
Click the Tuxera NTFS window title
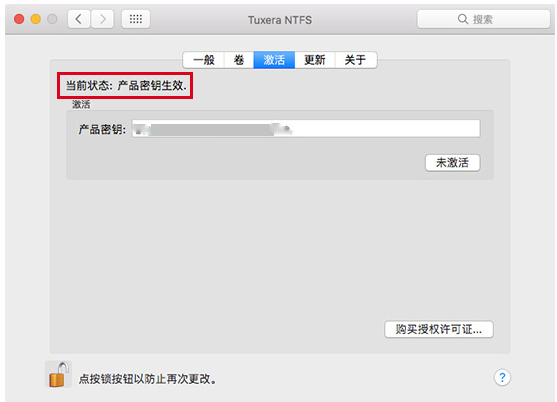pyautogui.click(x=280, y=20)
